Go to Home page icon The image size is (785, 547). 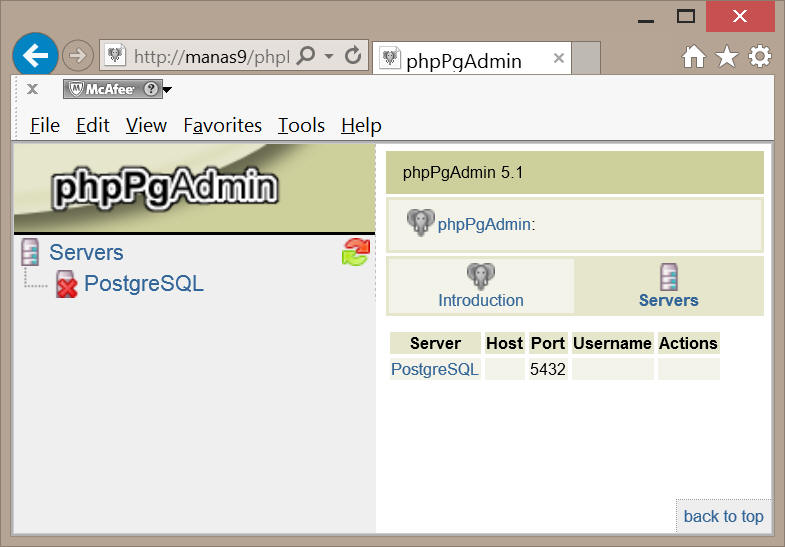click(694, 56)
